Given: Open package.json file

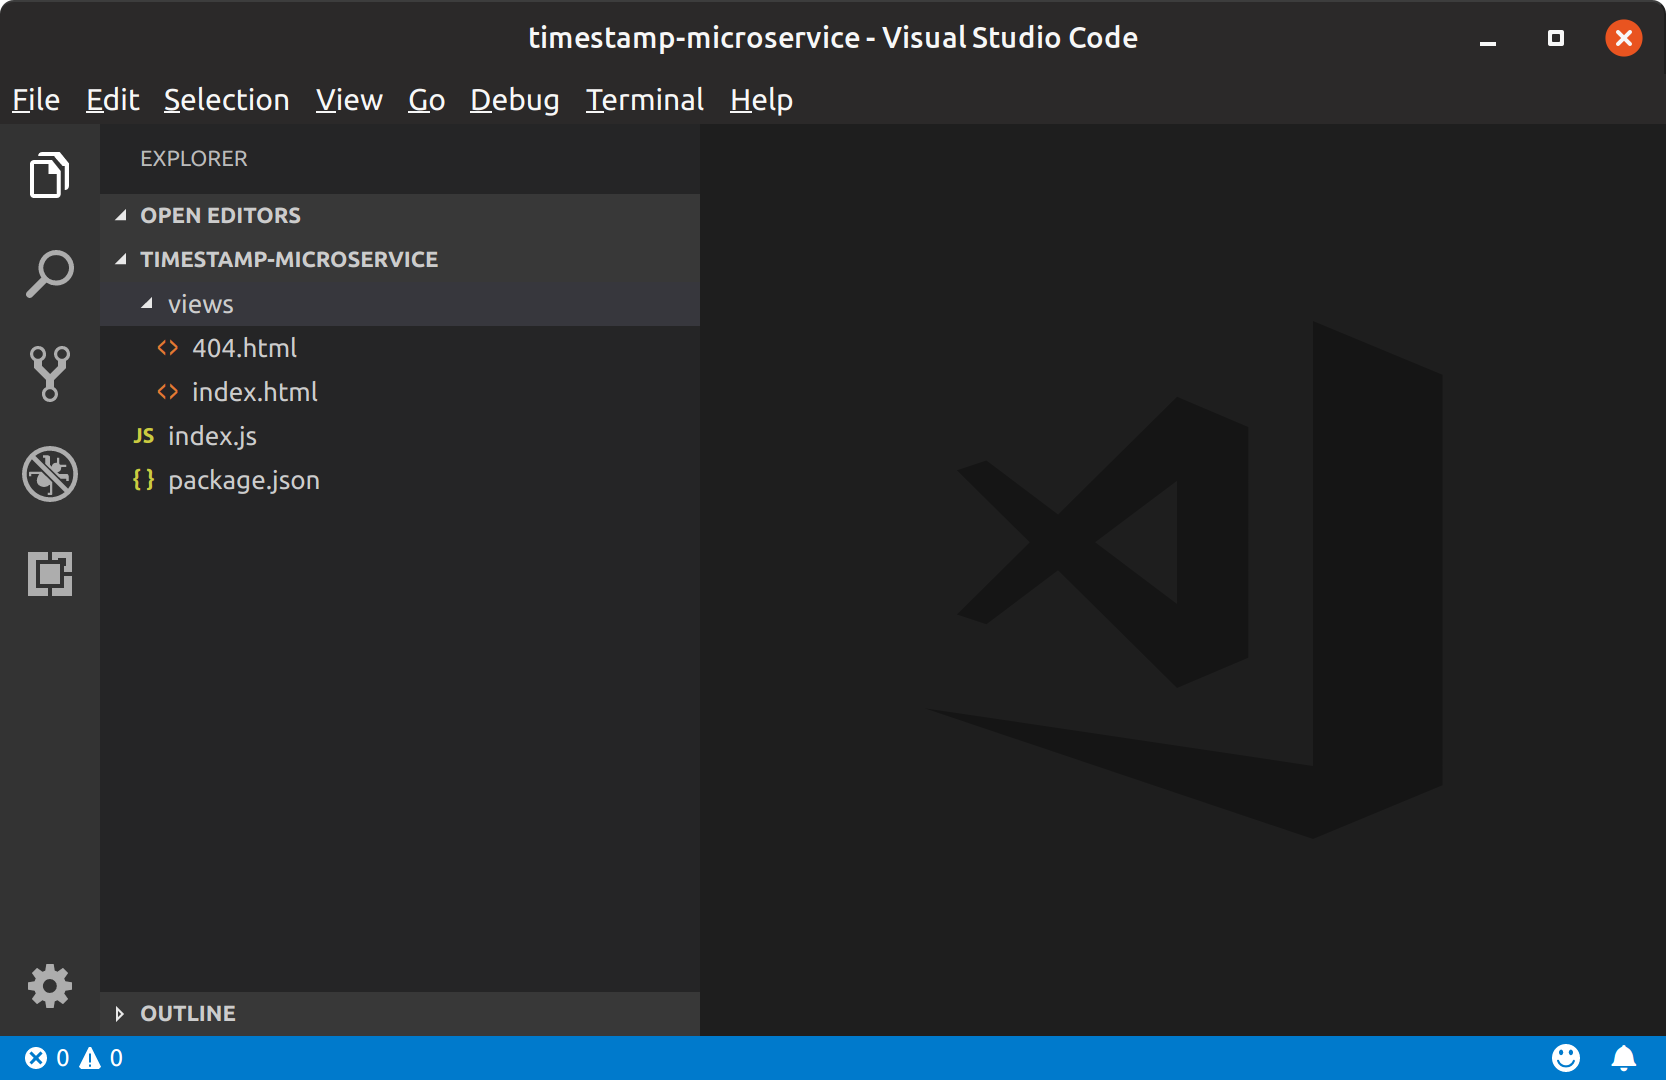Looking at the screenshot, I should click(x=243, y=480).
